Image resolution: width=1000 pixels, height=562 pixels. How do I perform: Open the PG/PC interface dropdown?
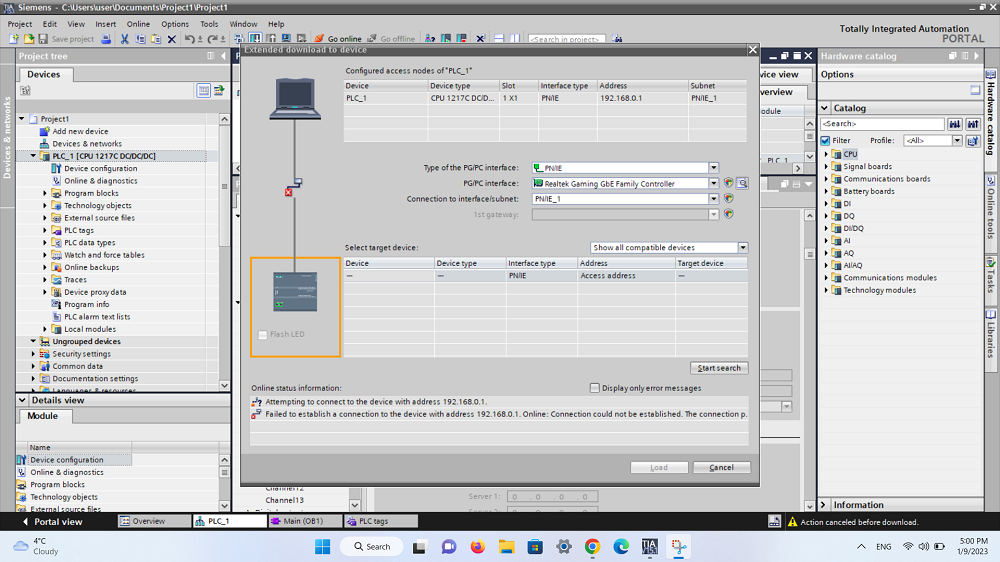coord(714,183)
